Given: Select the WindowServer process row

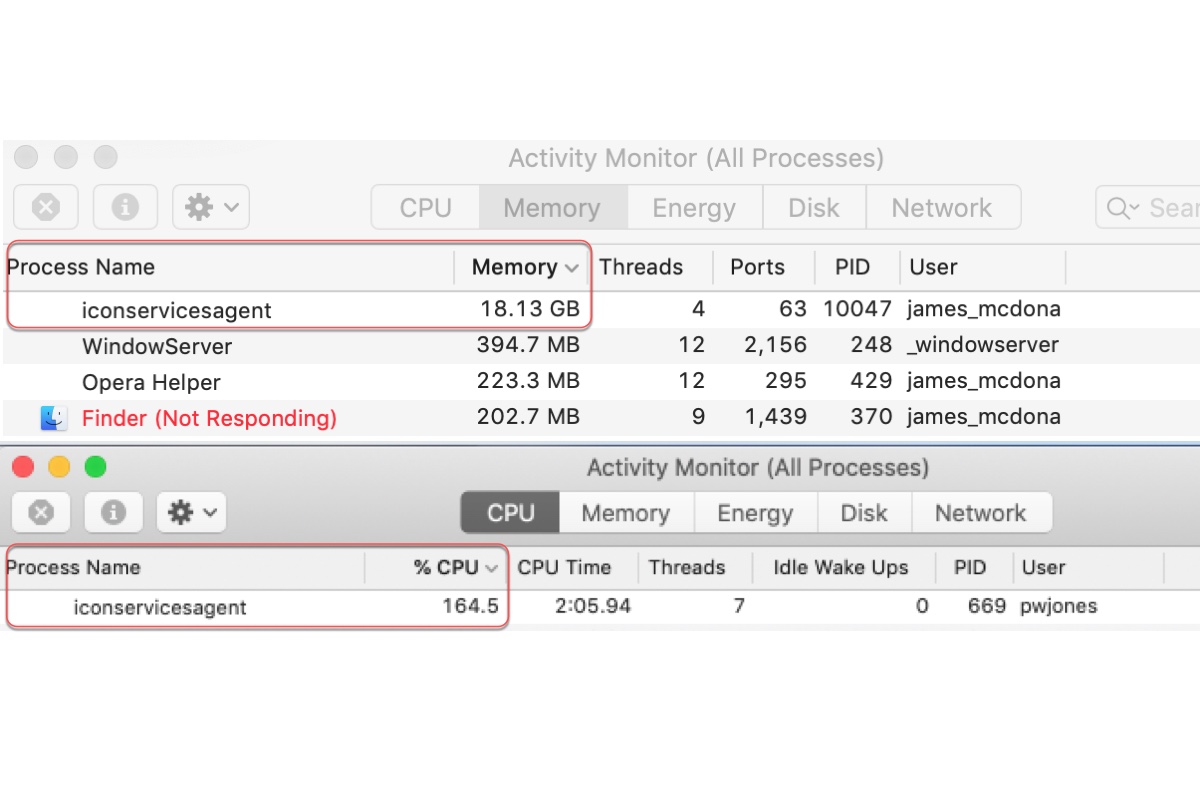Looking at the screenshot, I should (x=600, y=346).
